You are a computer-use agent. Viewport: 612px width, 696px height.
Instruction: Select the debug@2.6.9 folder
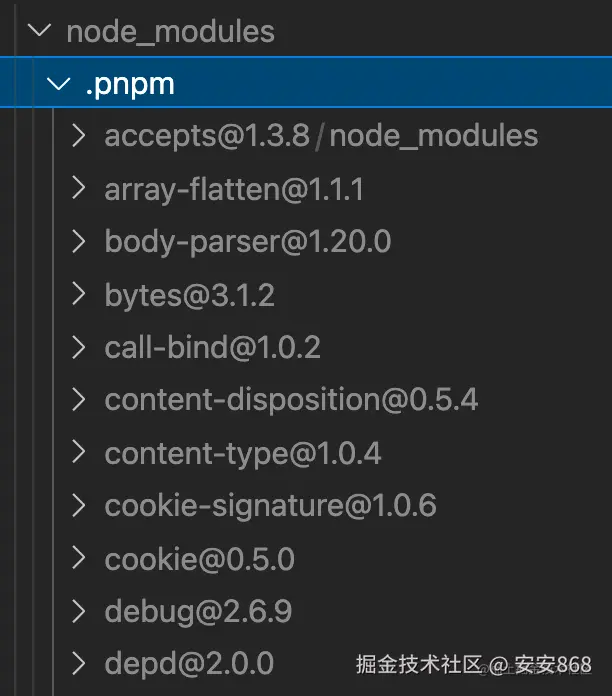[198, 611]
